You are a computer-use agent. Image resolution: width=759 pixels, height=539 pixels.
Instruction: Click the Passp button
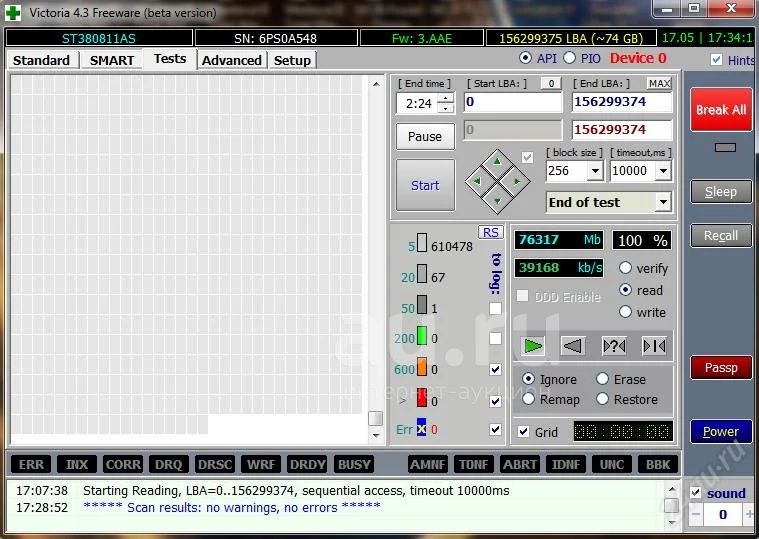(x=721, y=368)
